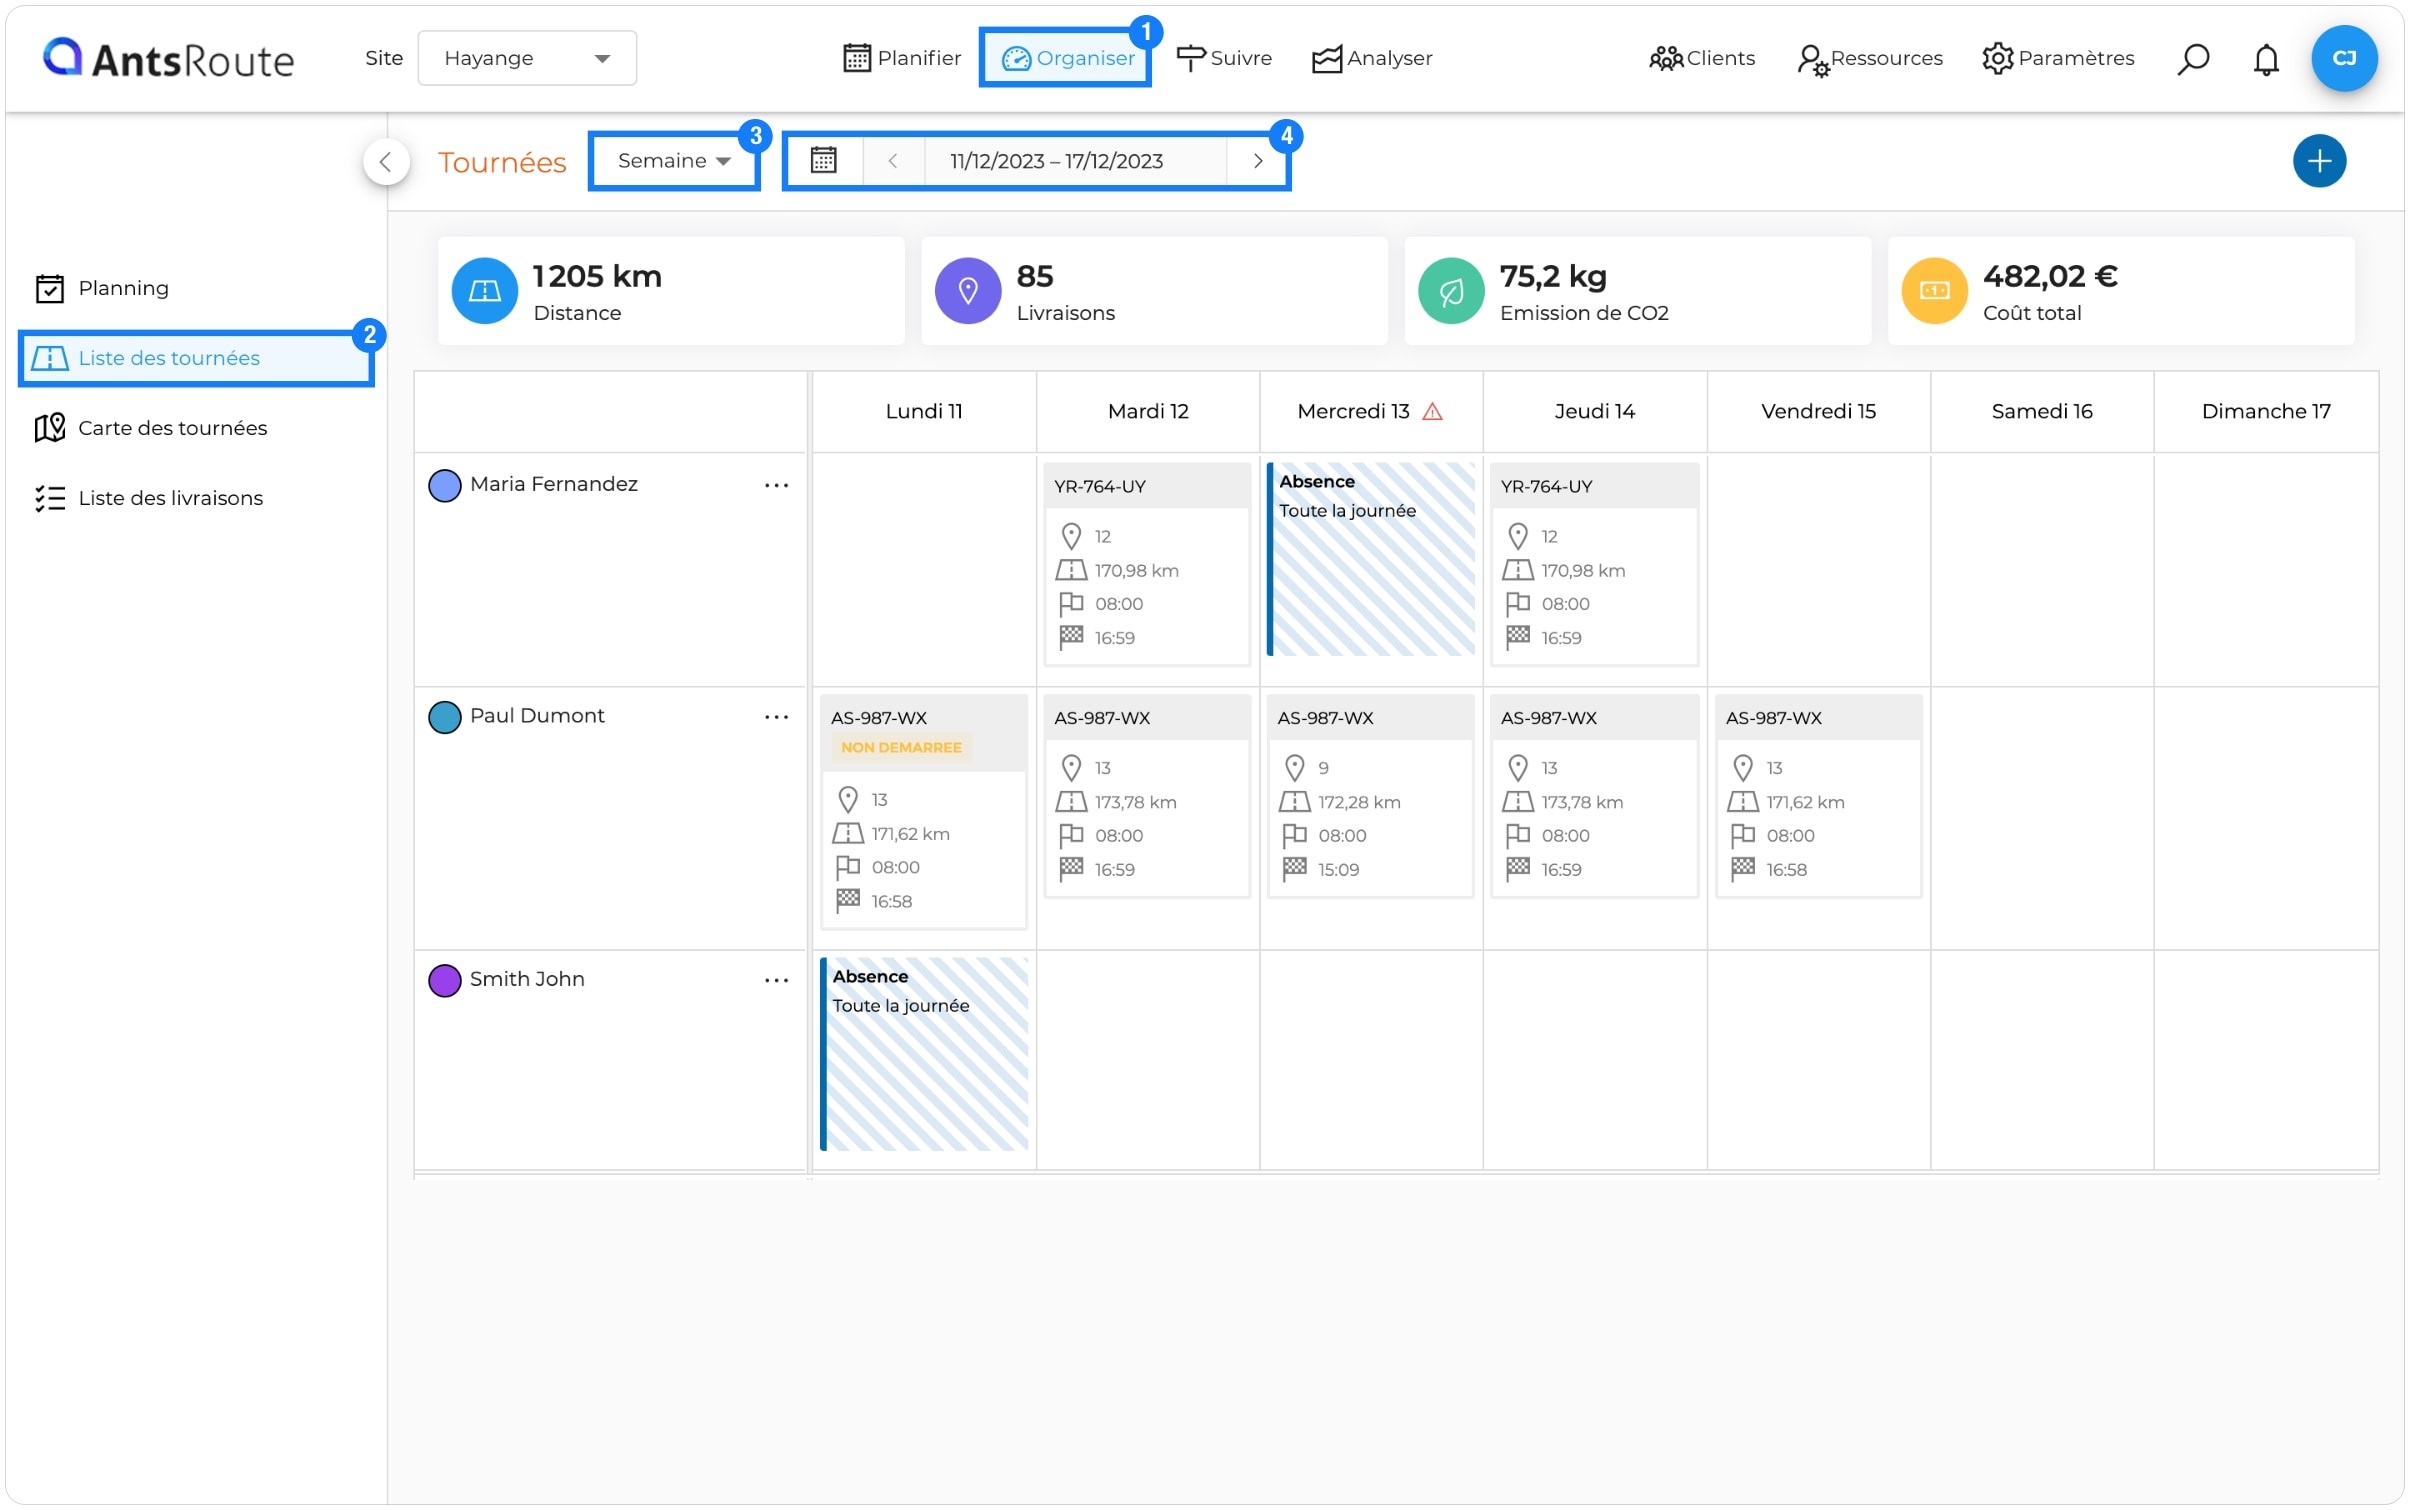2410x1510 pixels.
Task: Click the 85 Livraisons value
Action: [x=1035, y=276]
